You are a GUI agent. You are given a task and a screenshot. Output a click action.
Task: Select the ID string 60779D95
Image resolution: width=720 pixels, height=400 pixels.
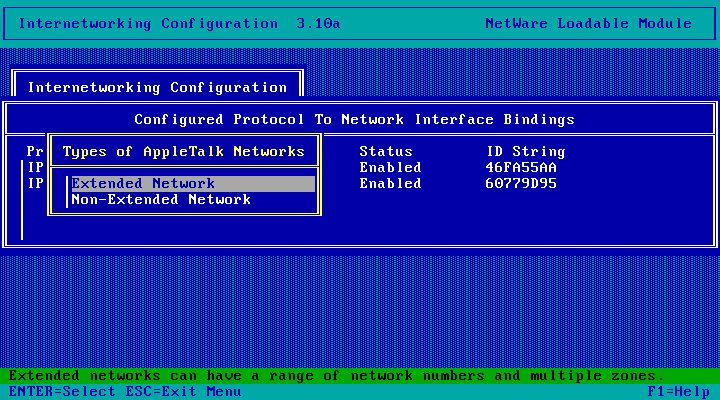(x=521, y=184)
